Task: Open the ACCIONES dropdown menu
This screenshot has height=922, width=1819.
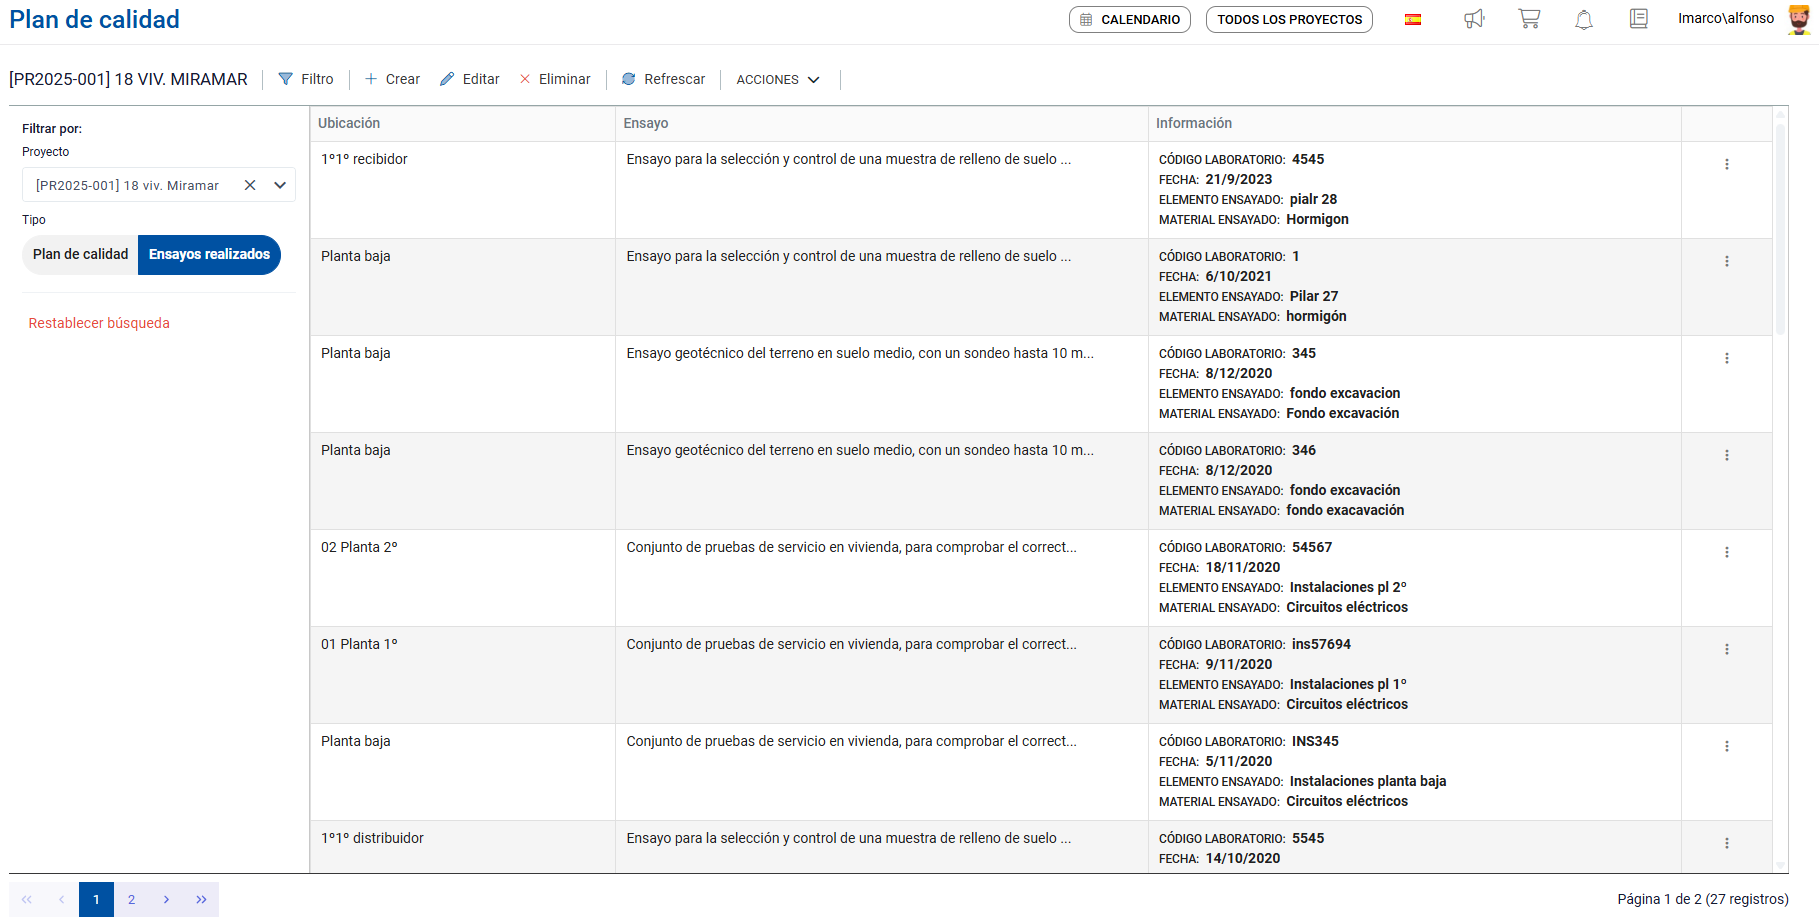Action: 778,80
